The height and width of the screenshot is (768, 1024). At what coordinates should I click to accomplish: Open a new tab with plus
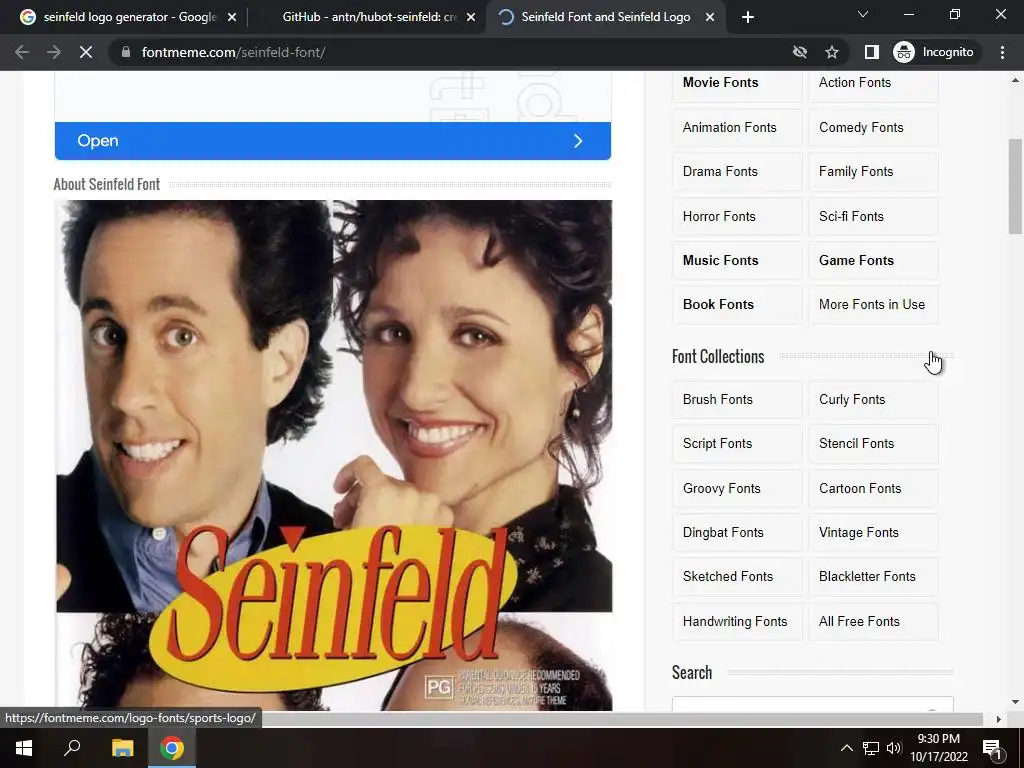(x=748, y=17)
